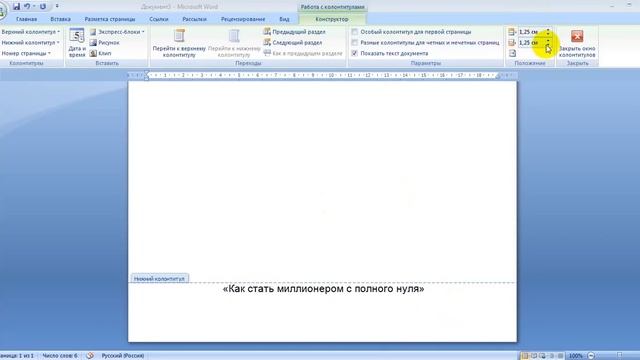Go to Предыдущий раздел
This screenshot has height=360, width=640.
(x=294, y=32)
